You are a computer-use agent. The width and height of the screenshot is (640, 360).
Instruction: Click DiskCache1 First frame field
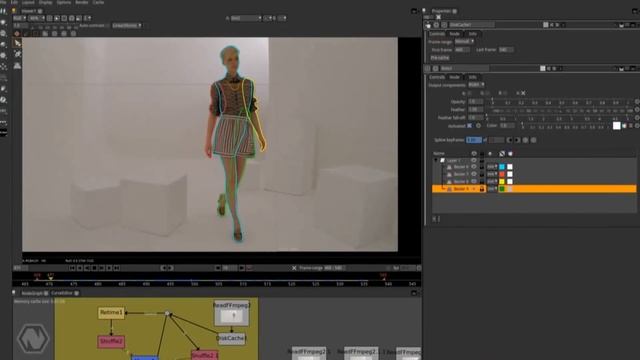point(462,50)
